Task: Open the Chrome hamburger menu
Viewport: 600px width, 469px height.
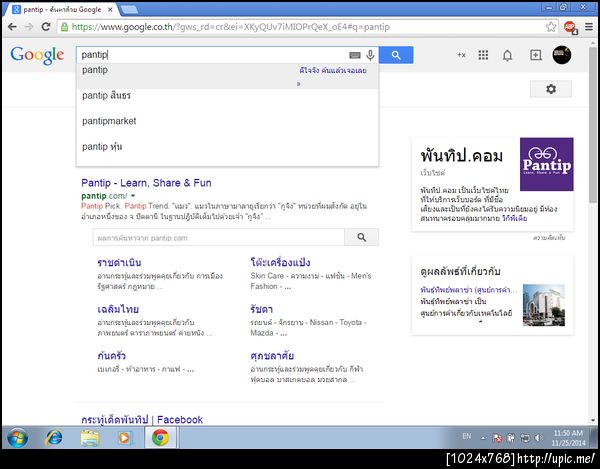Action: click(589, 27)
